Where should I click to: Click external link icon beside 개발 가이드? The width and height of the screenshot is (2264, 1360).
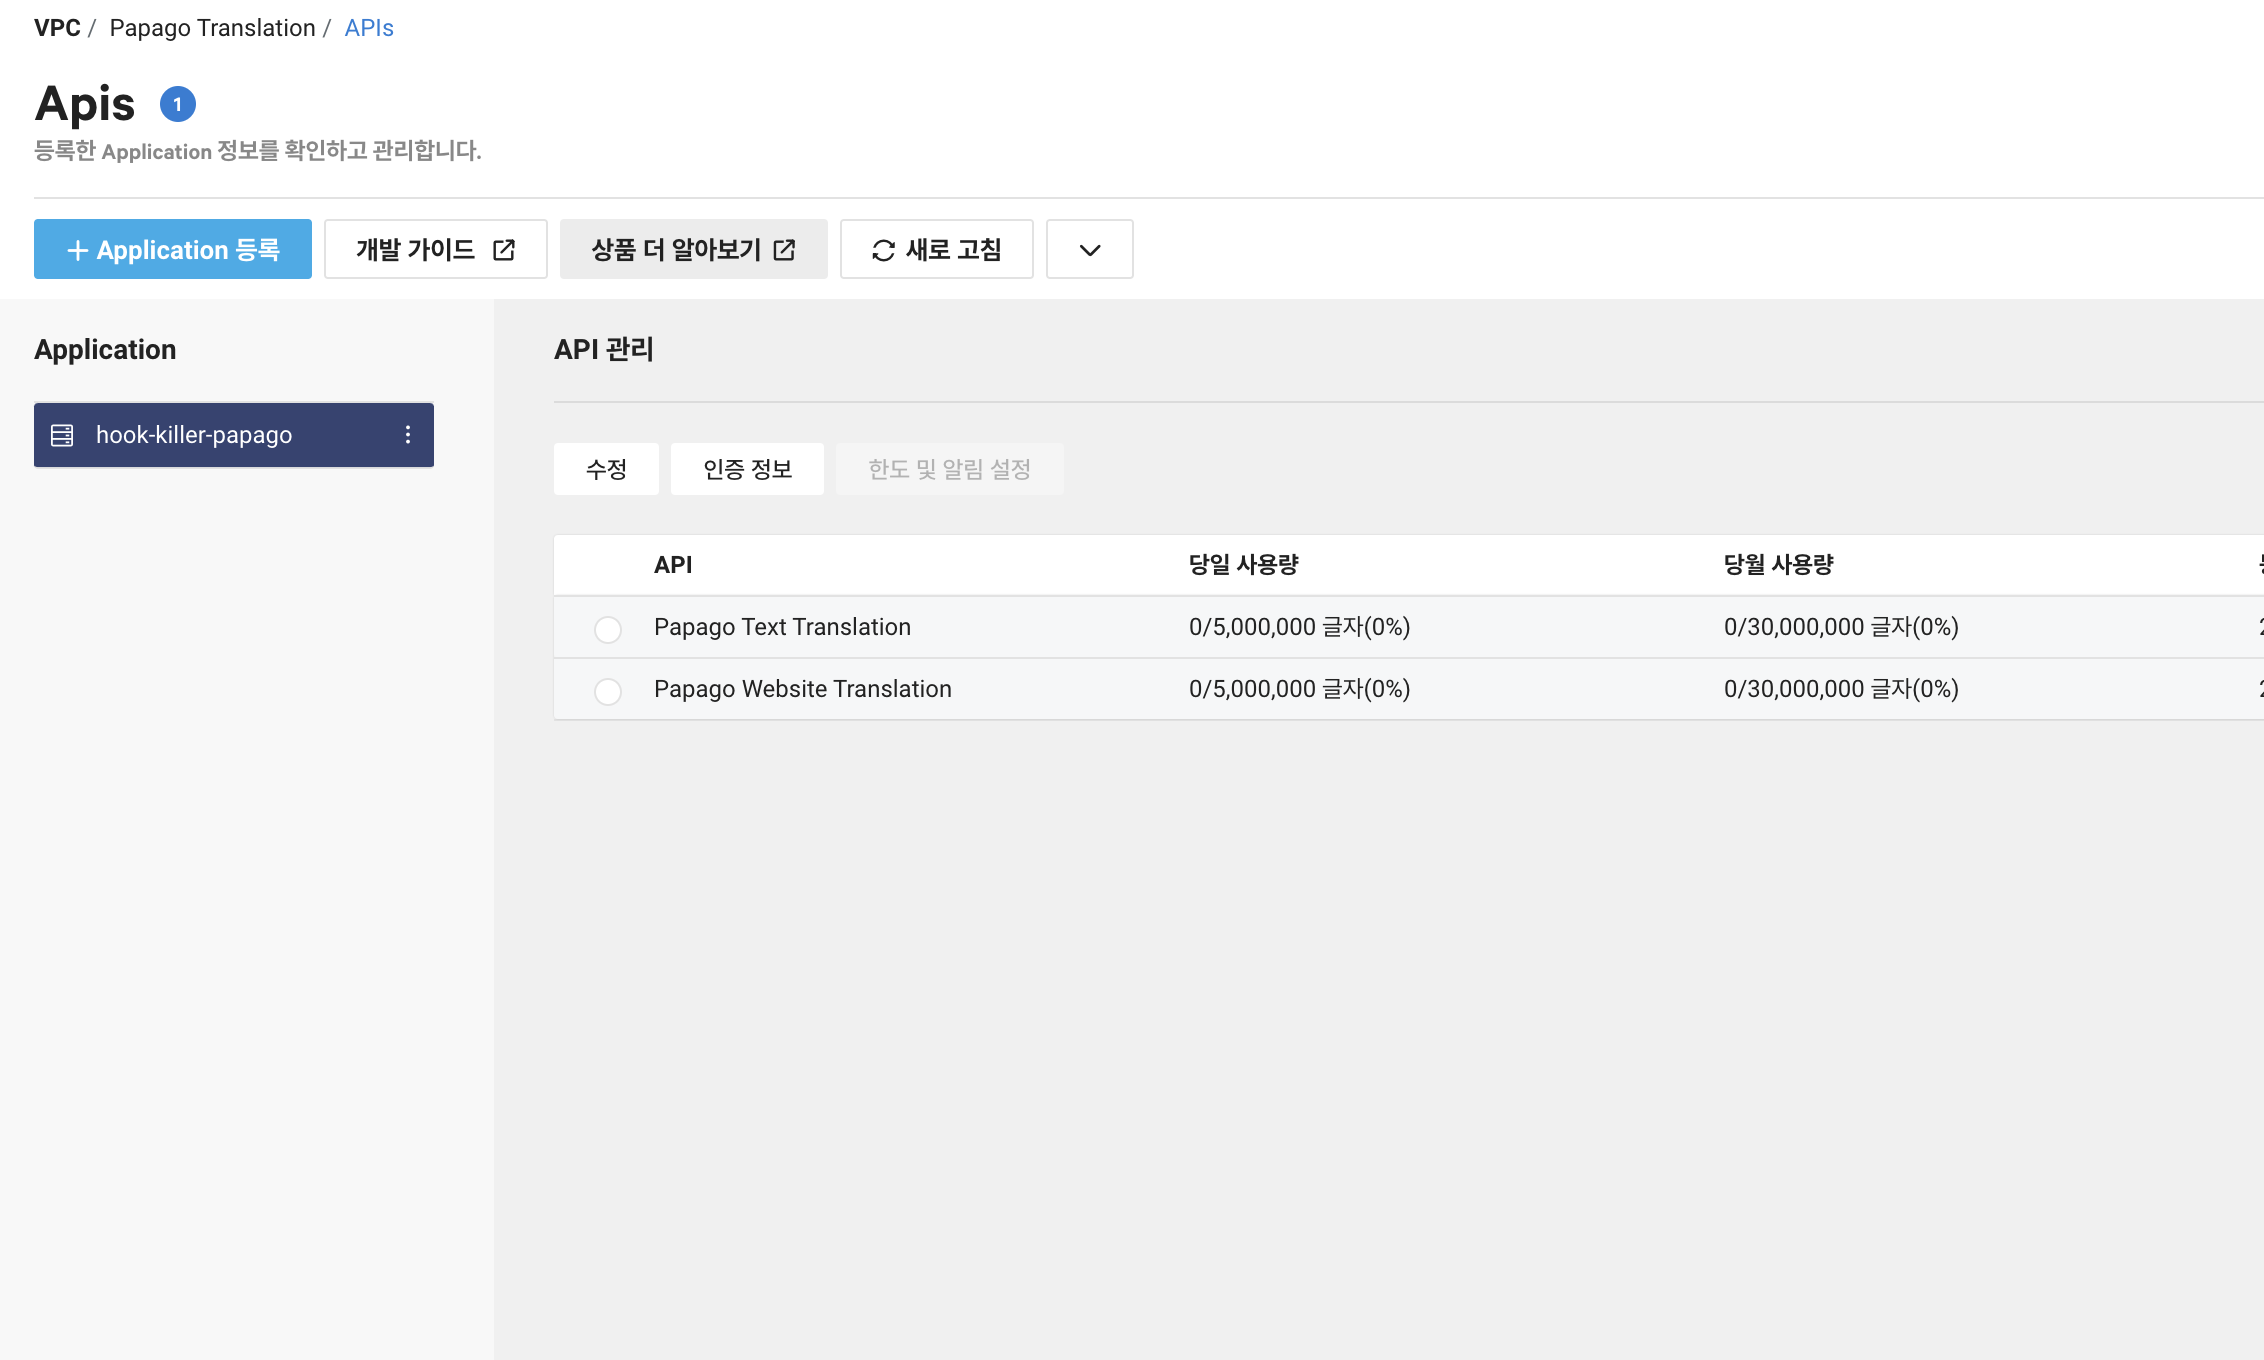[x=504, y=250]
